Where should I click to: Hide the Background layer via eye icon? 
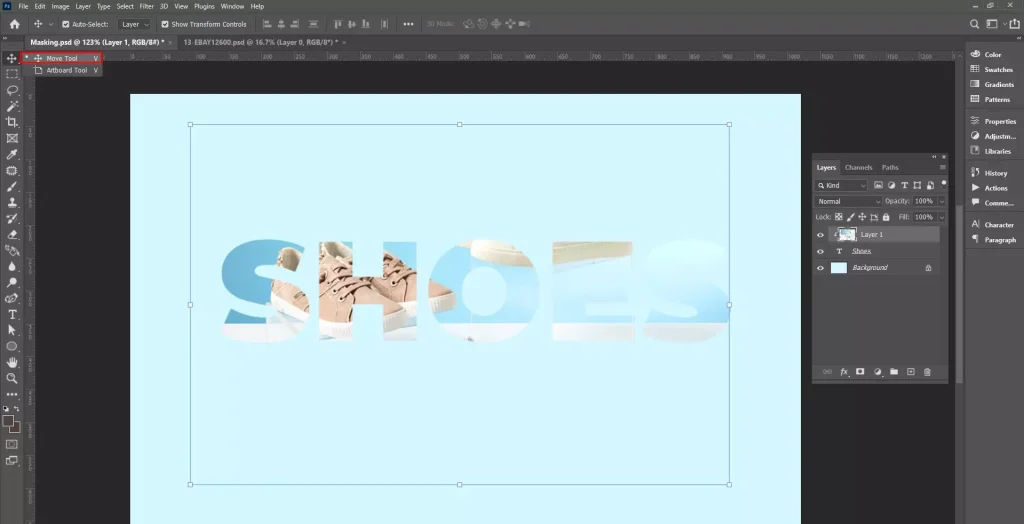[x=820, y=268]
